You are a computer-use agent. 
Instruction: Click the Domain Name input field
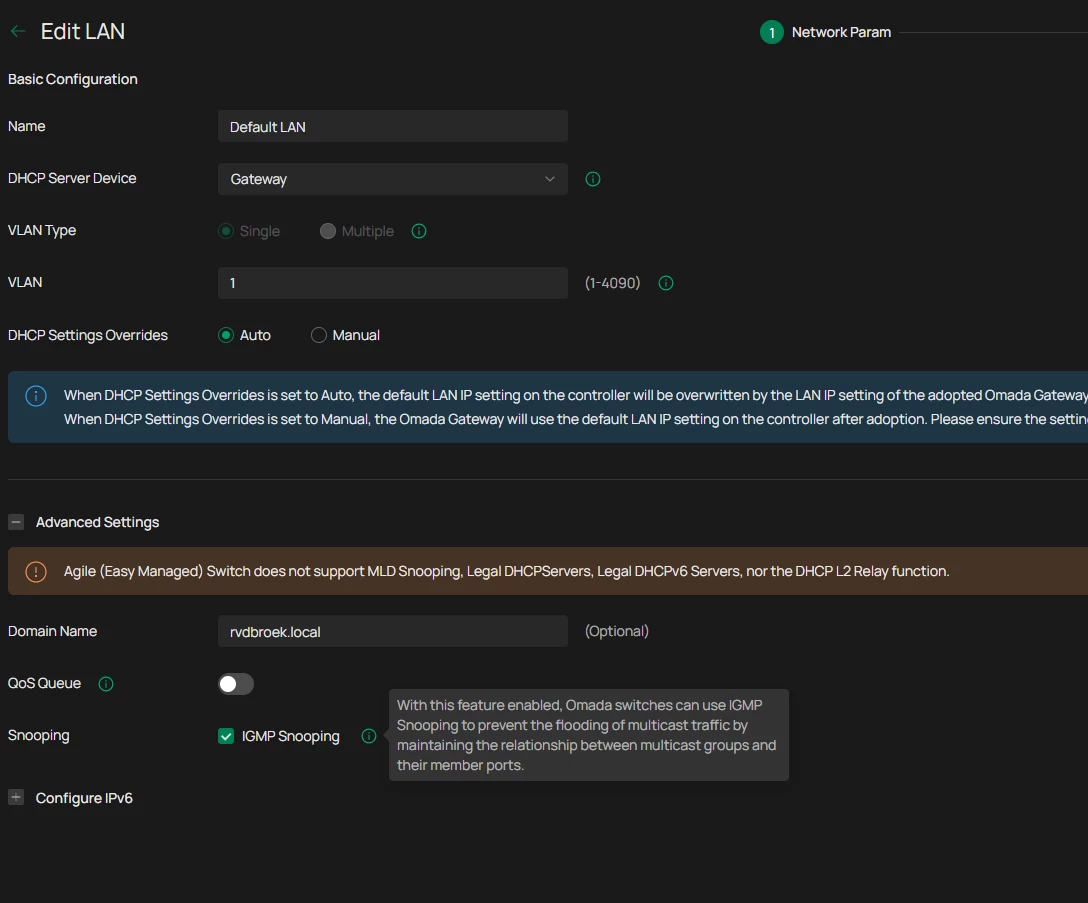click(393, 632)
